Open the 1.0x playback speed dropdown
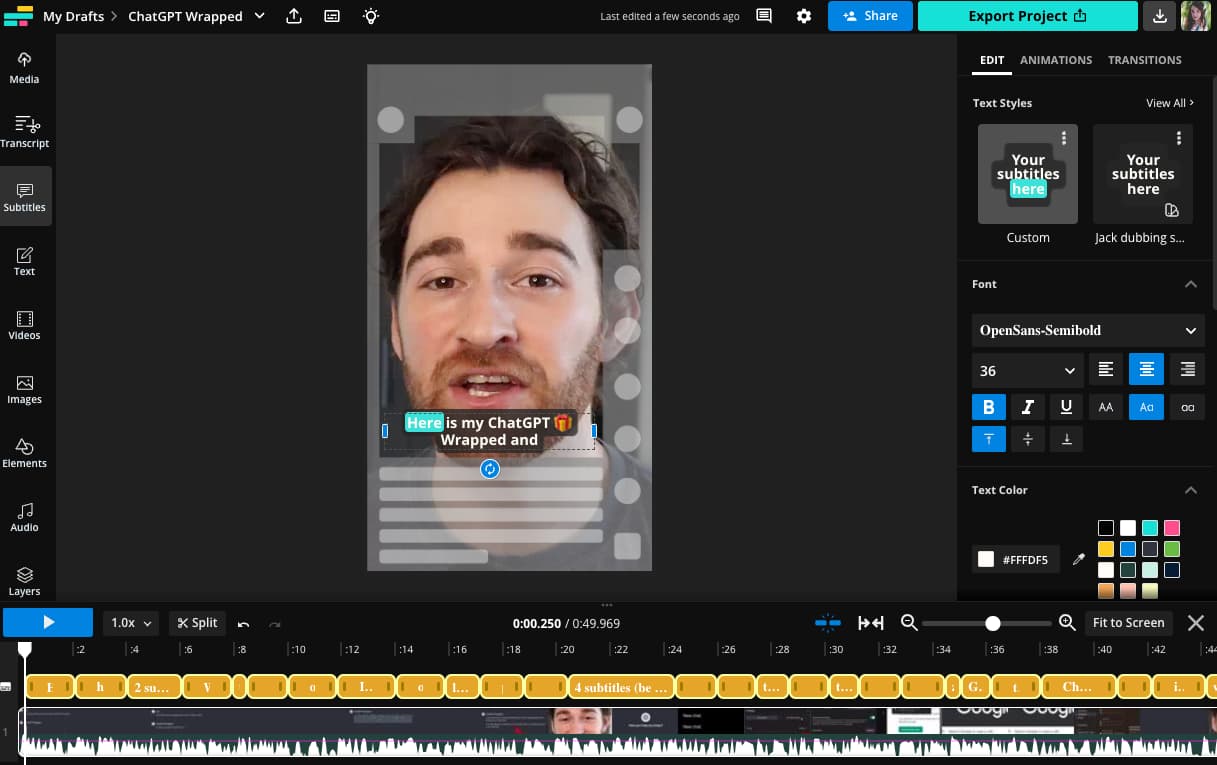The height and width of the screenshot is (765, 1217). (x=132, y=623)
